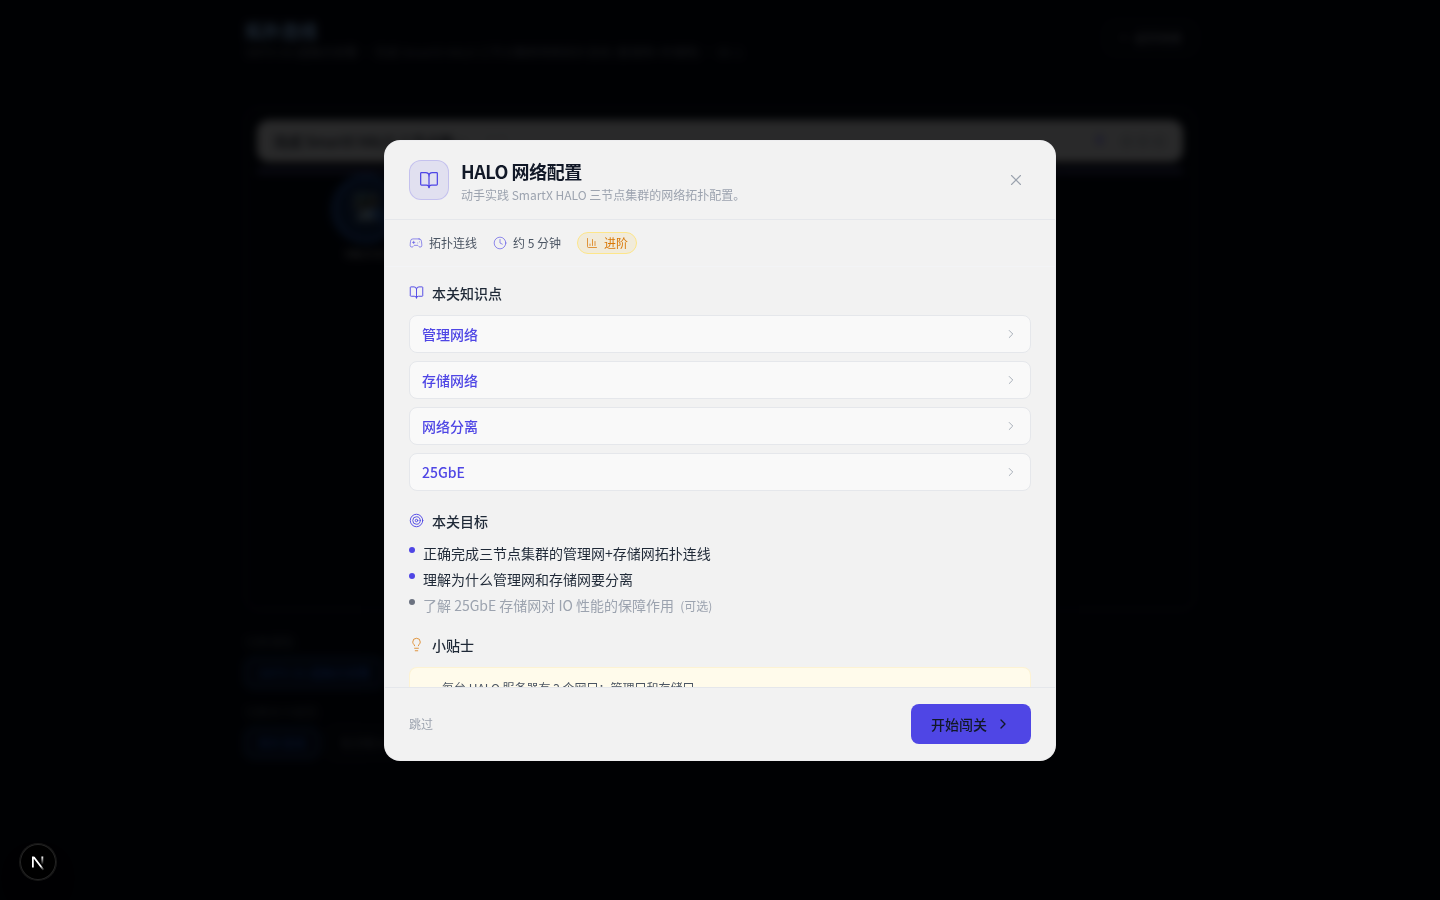Click the open-book icon beside 本关知识点
Viewport: 1440px width, 900px height.
(416, 292)
